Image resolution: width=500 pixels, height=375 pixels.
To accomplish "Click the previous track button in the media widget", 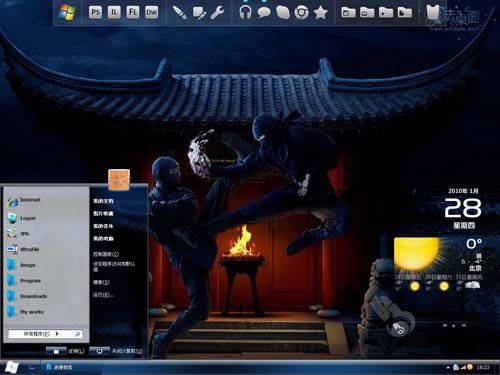I will (x=445, y=325).
